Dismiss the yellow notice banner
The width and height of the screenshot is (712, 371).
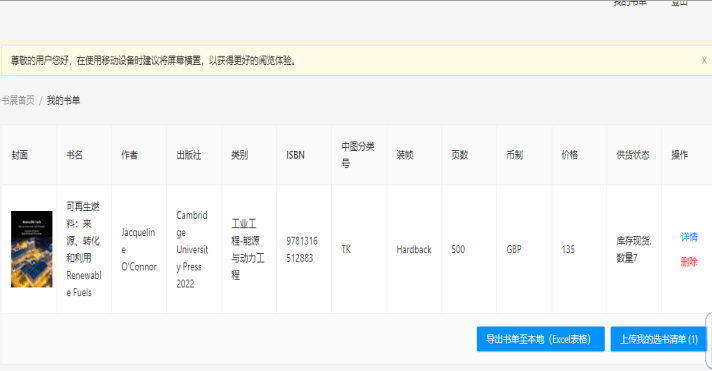704,60
